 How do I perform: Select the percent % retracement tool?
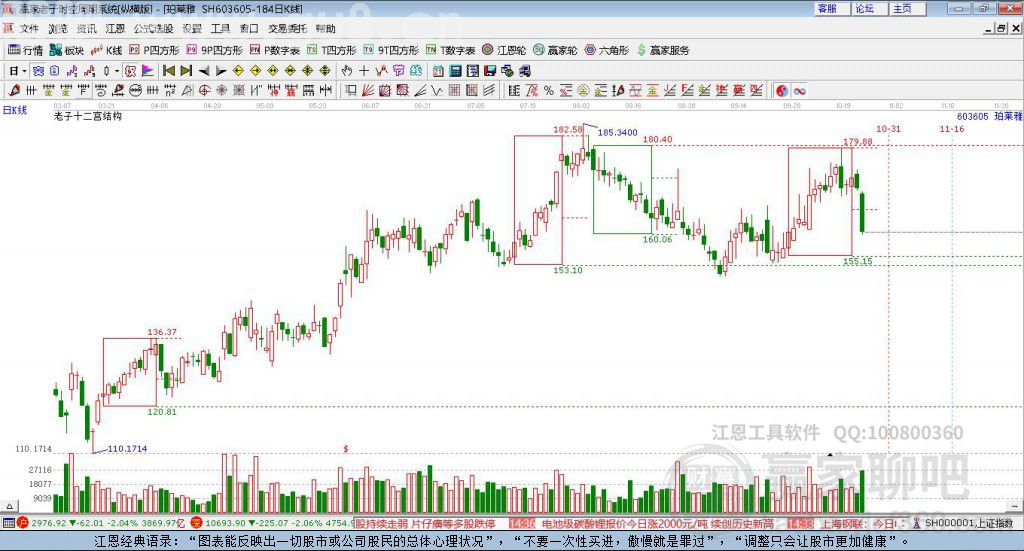[549, 91]
